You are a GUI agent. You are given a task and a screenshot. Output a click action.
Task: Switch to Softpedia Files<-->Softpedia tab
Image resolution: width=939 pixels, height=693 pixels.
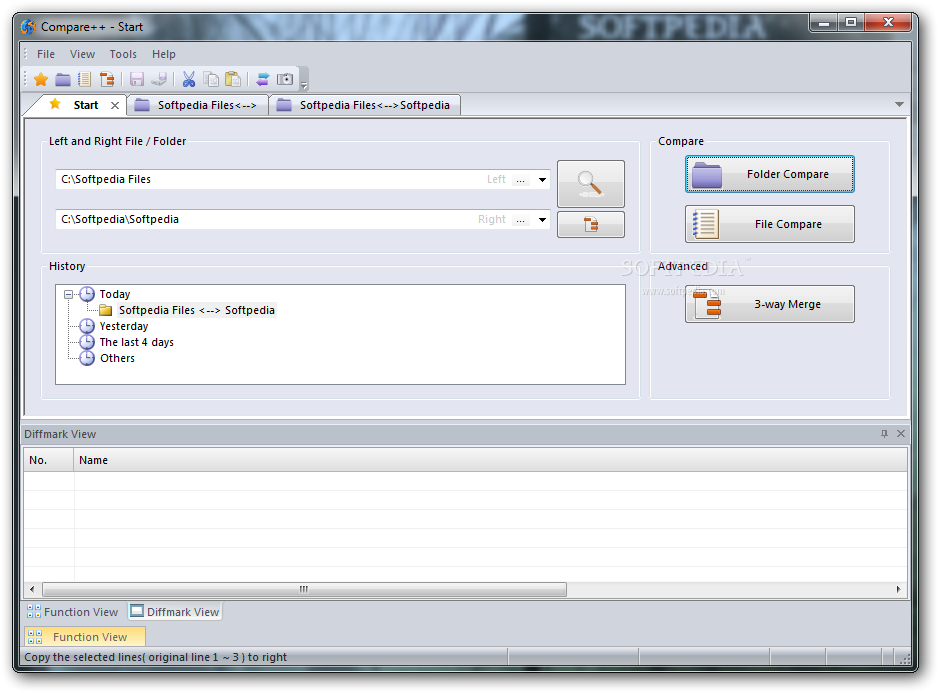click(365, 105)
